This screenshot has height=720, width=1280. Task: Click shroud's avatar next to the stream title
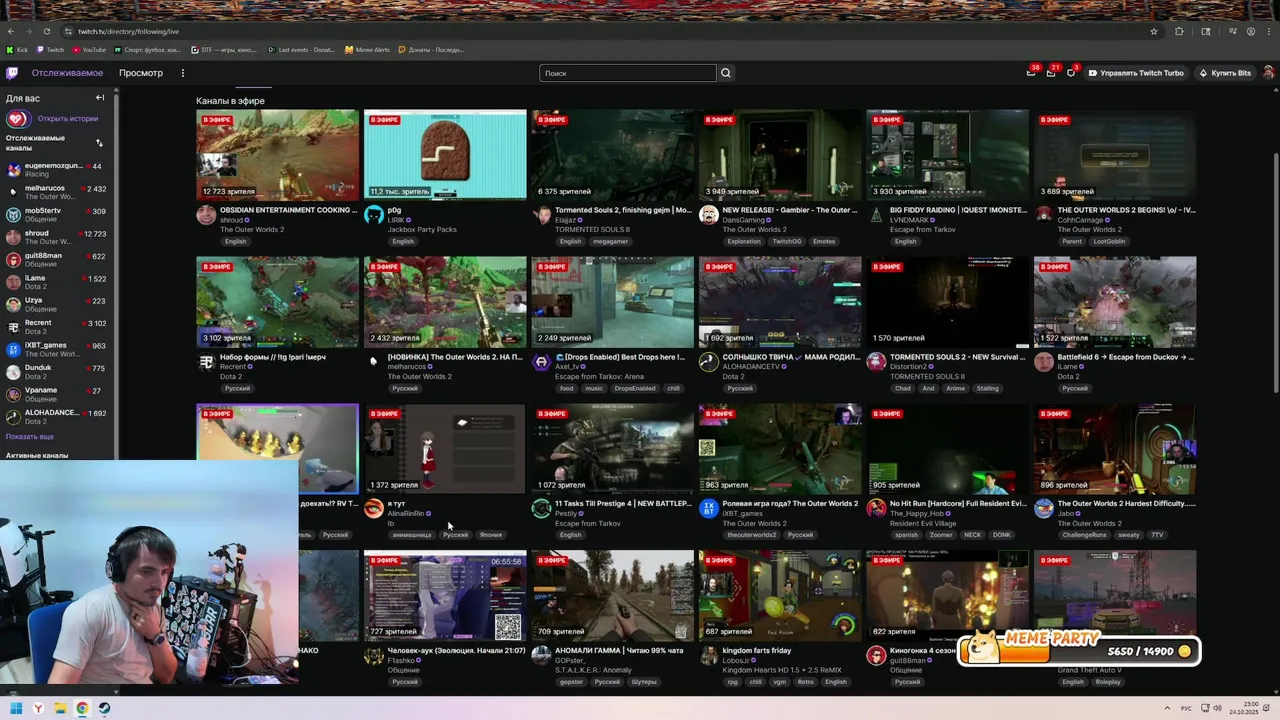click(206, 215)
